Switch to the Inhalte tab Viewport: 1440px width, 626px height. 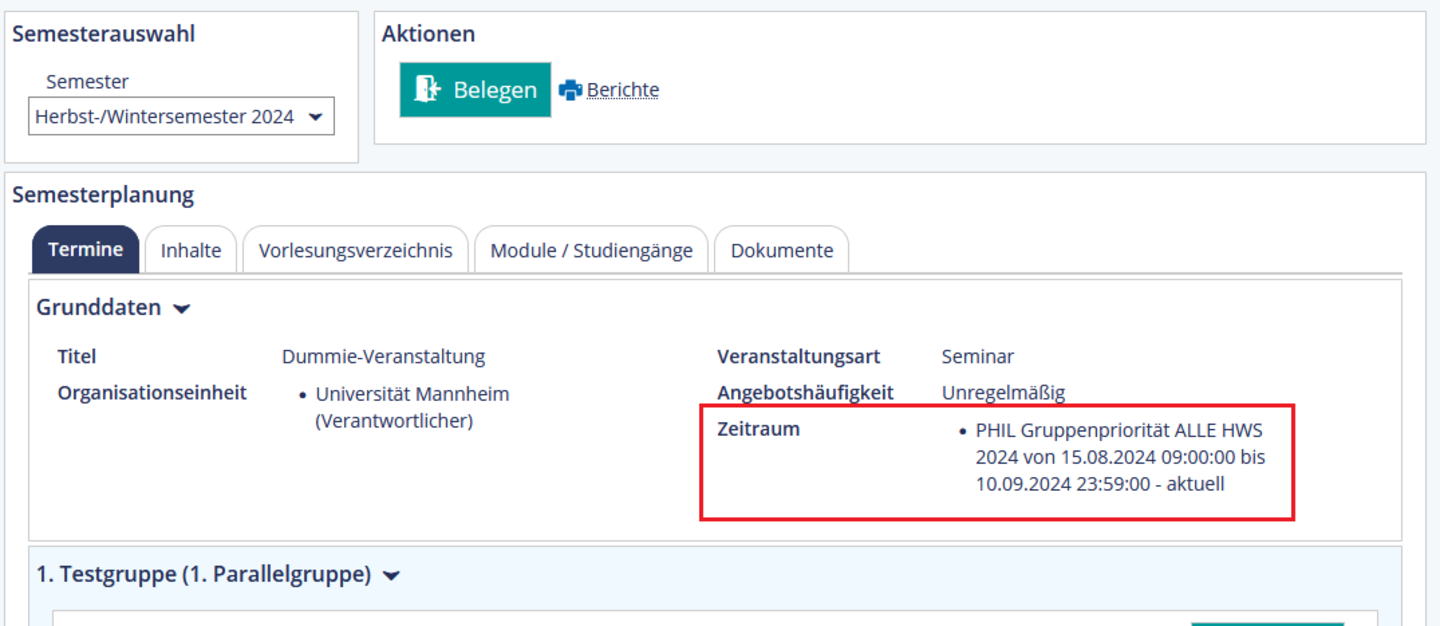pos(191,250)
